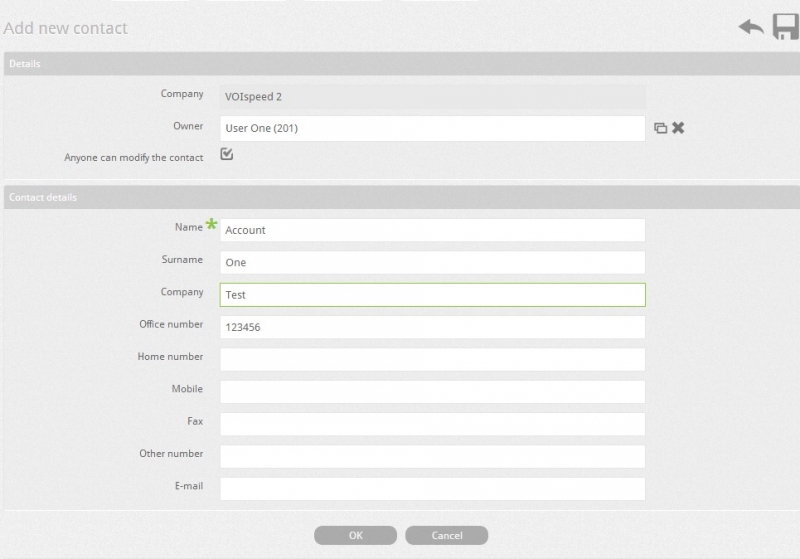
Task: Click contact Company field containing Test
Action: pyautogui.click(x=433, y=295)
